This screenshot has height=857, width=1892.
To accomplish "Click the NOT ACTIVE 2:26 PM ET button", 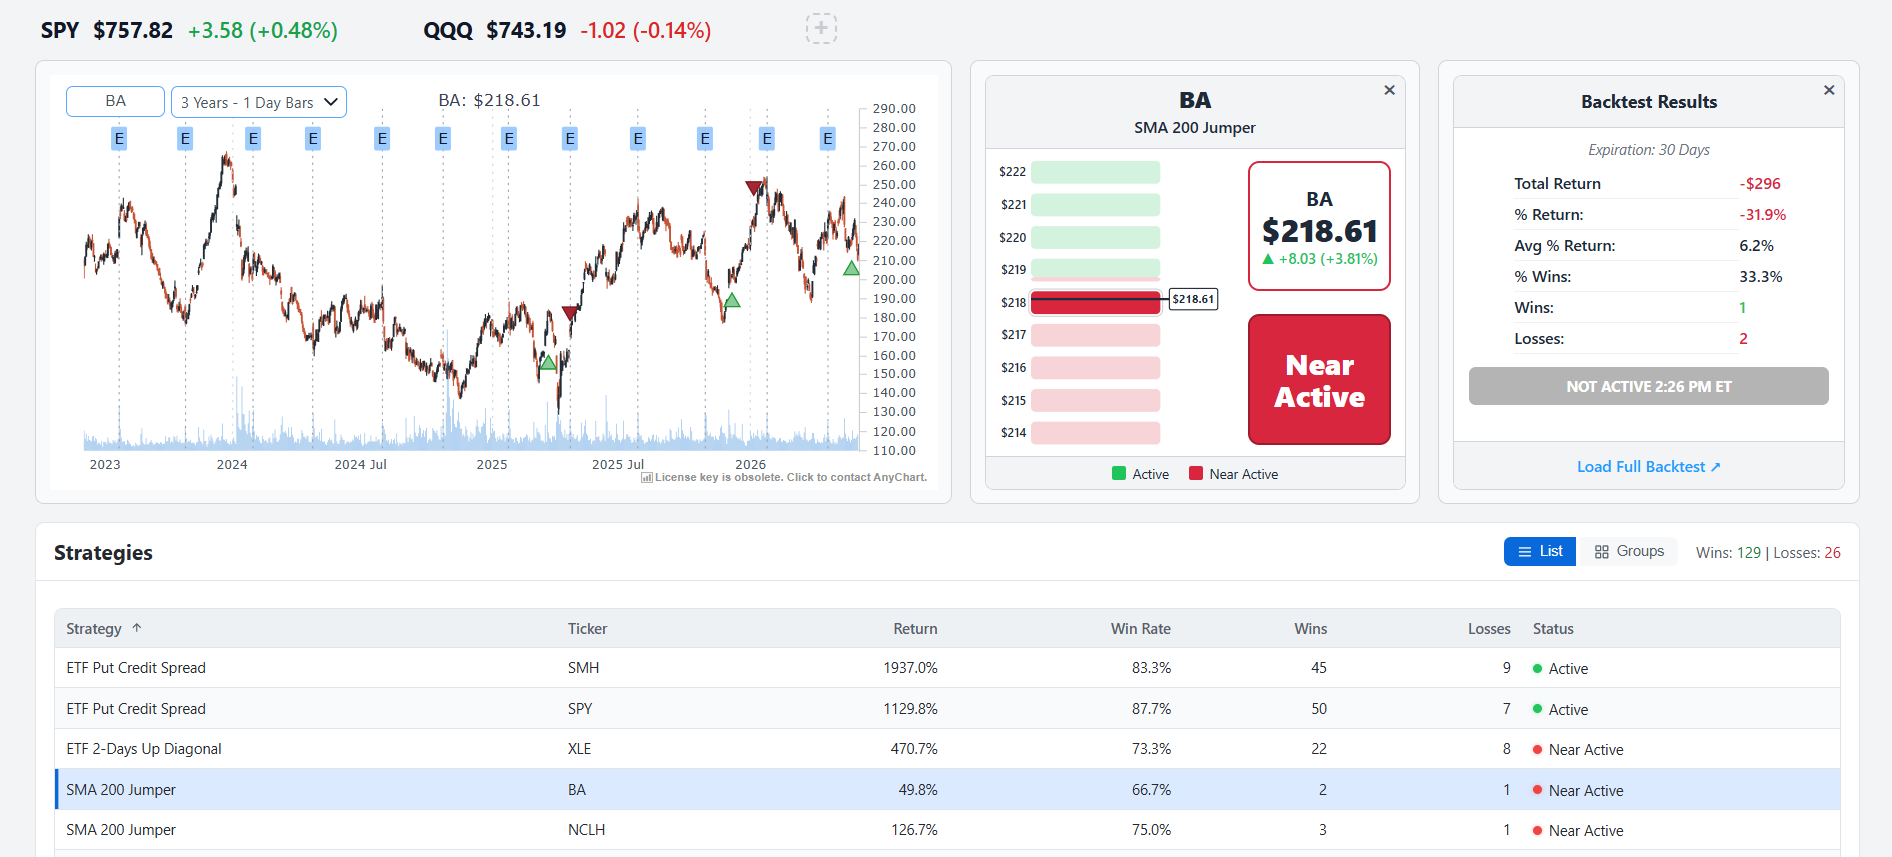I will pyautogui.click(x=1648, y=386).
